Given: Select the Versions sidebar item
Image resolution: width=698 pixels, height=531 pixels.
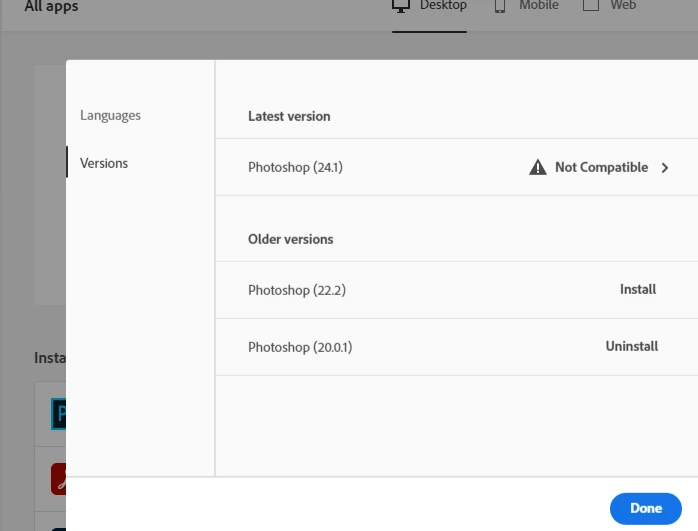Looking at the screenshot, I should click(x=104, y=163).
